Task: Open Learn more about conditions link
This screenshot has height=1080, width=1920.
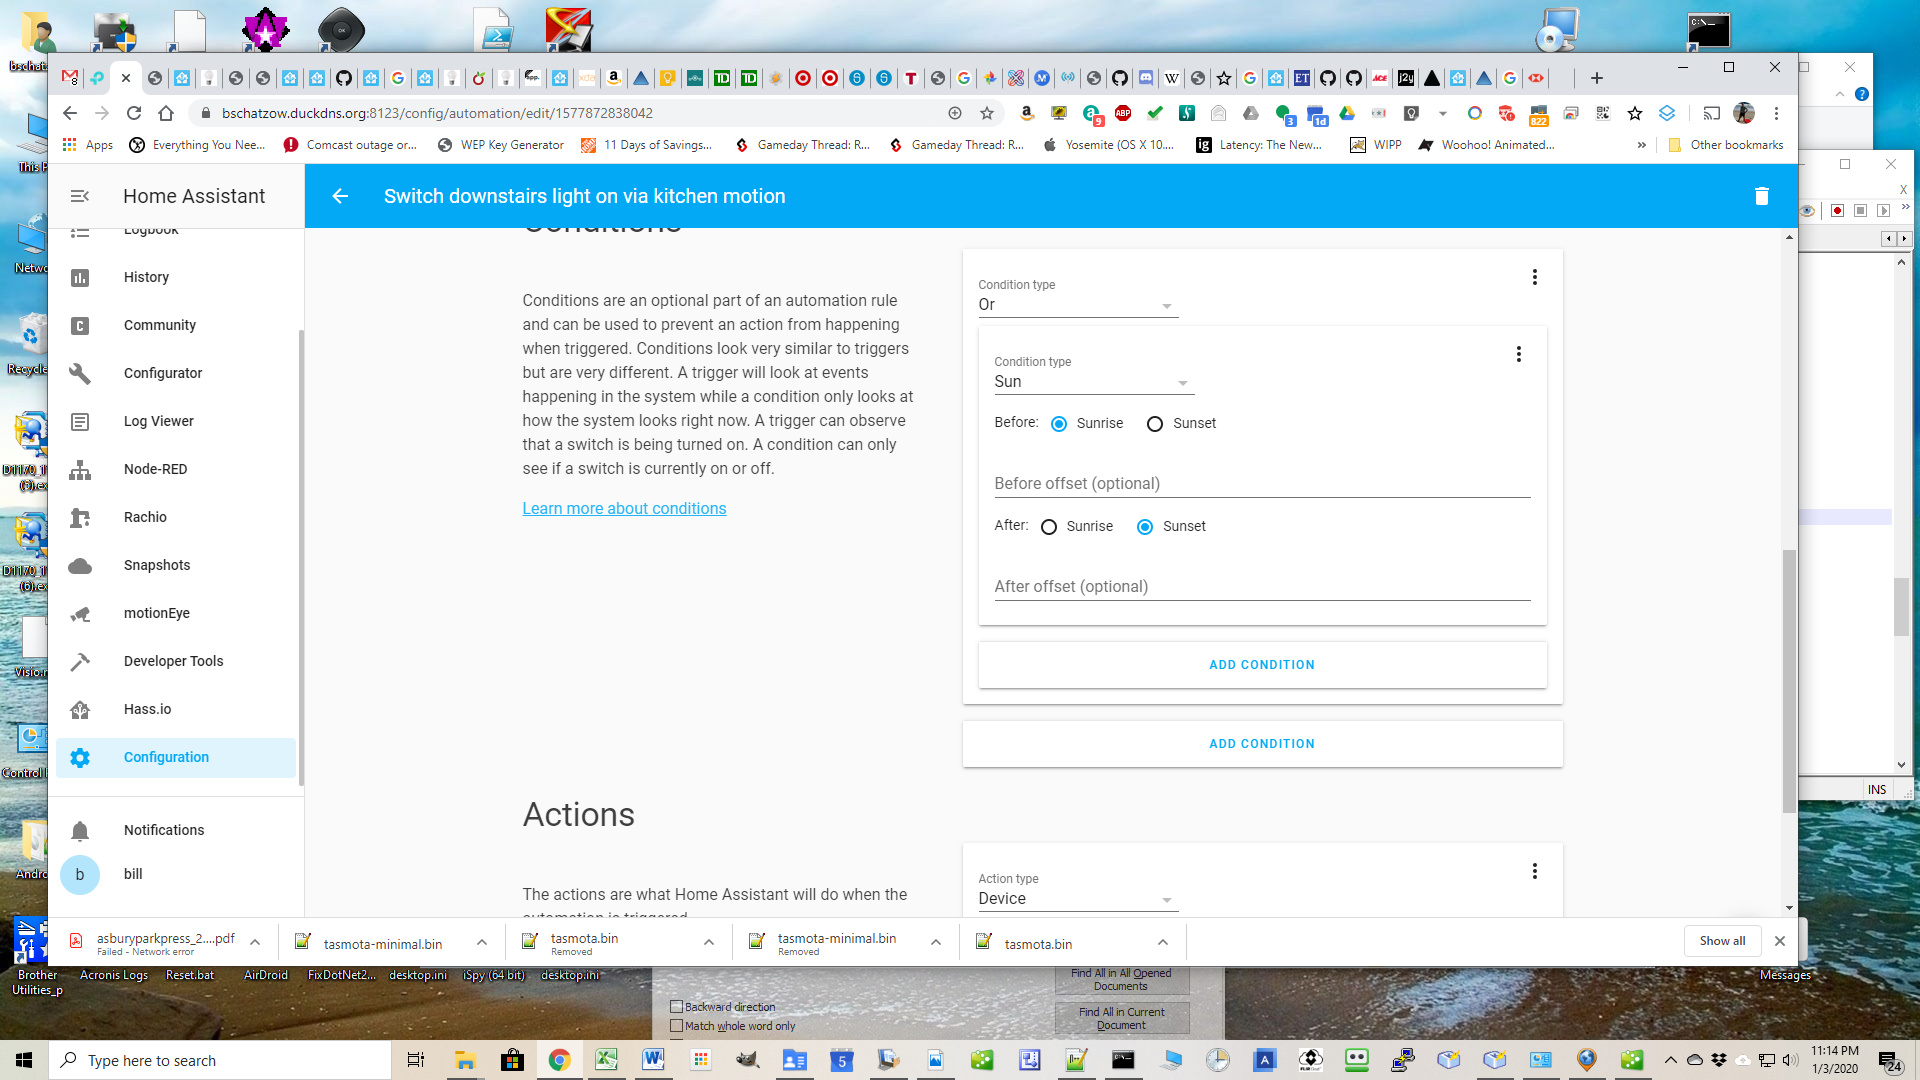Action: [624, 508]
